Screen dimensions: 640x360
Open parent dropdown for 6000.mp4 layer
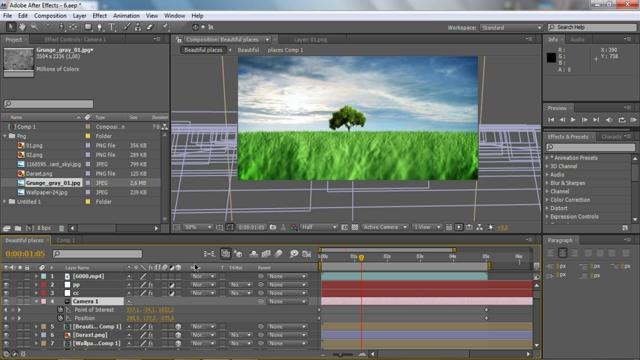[287, 276]
